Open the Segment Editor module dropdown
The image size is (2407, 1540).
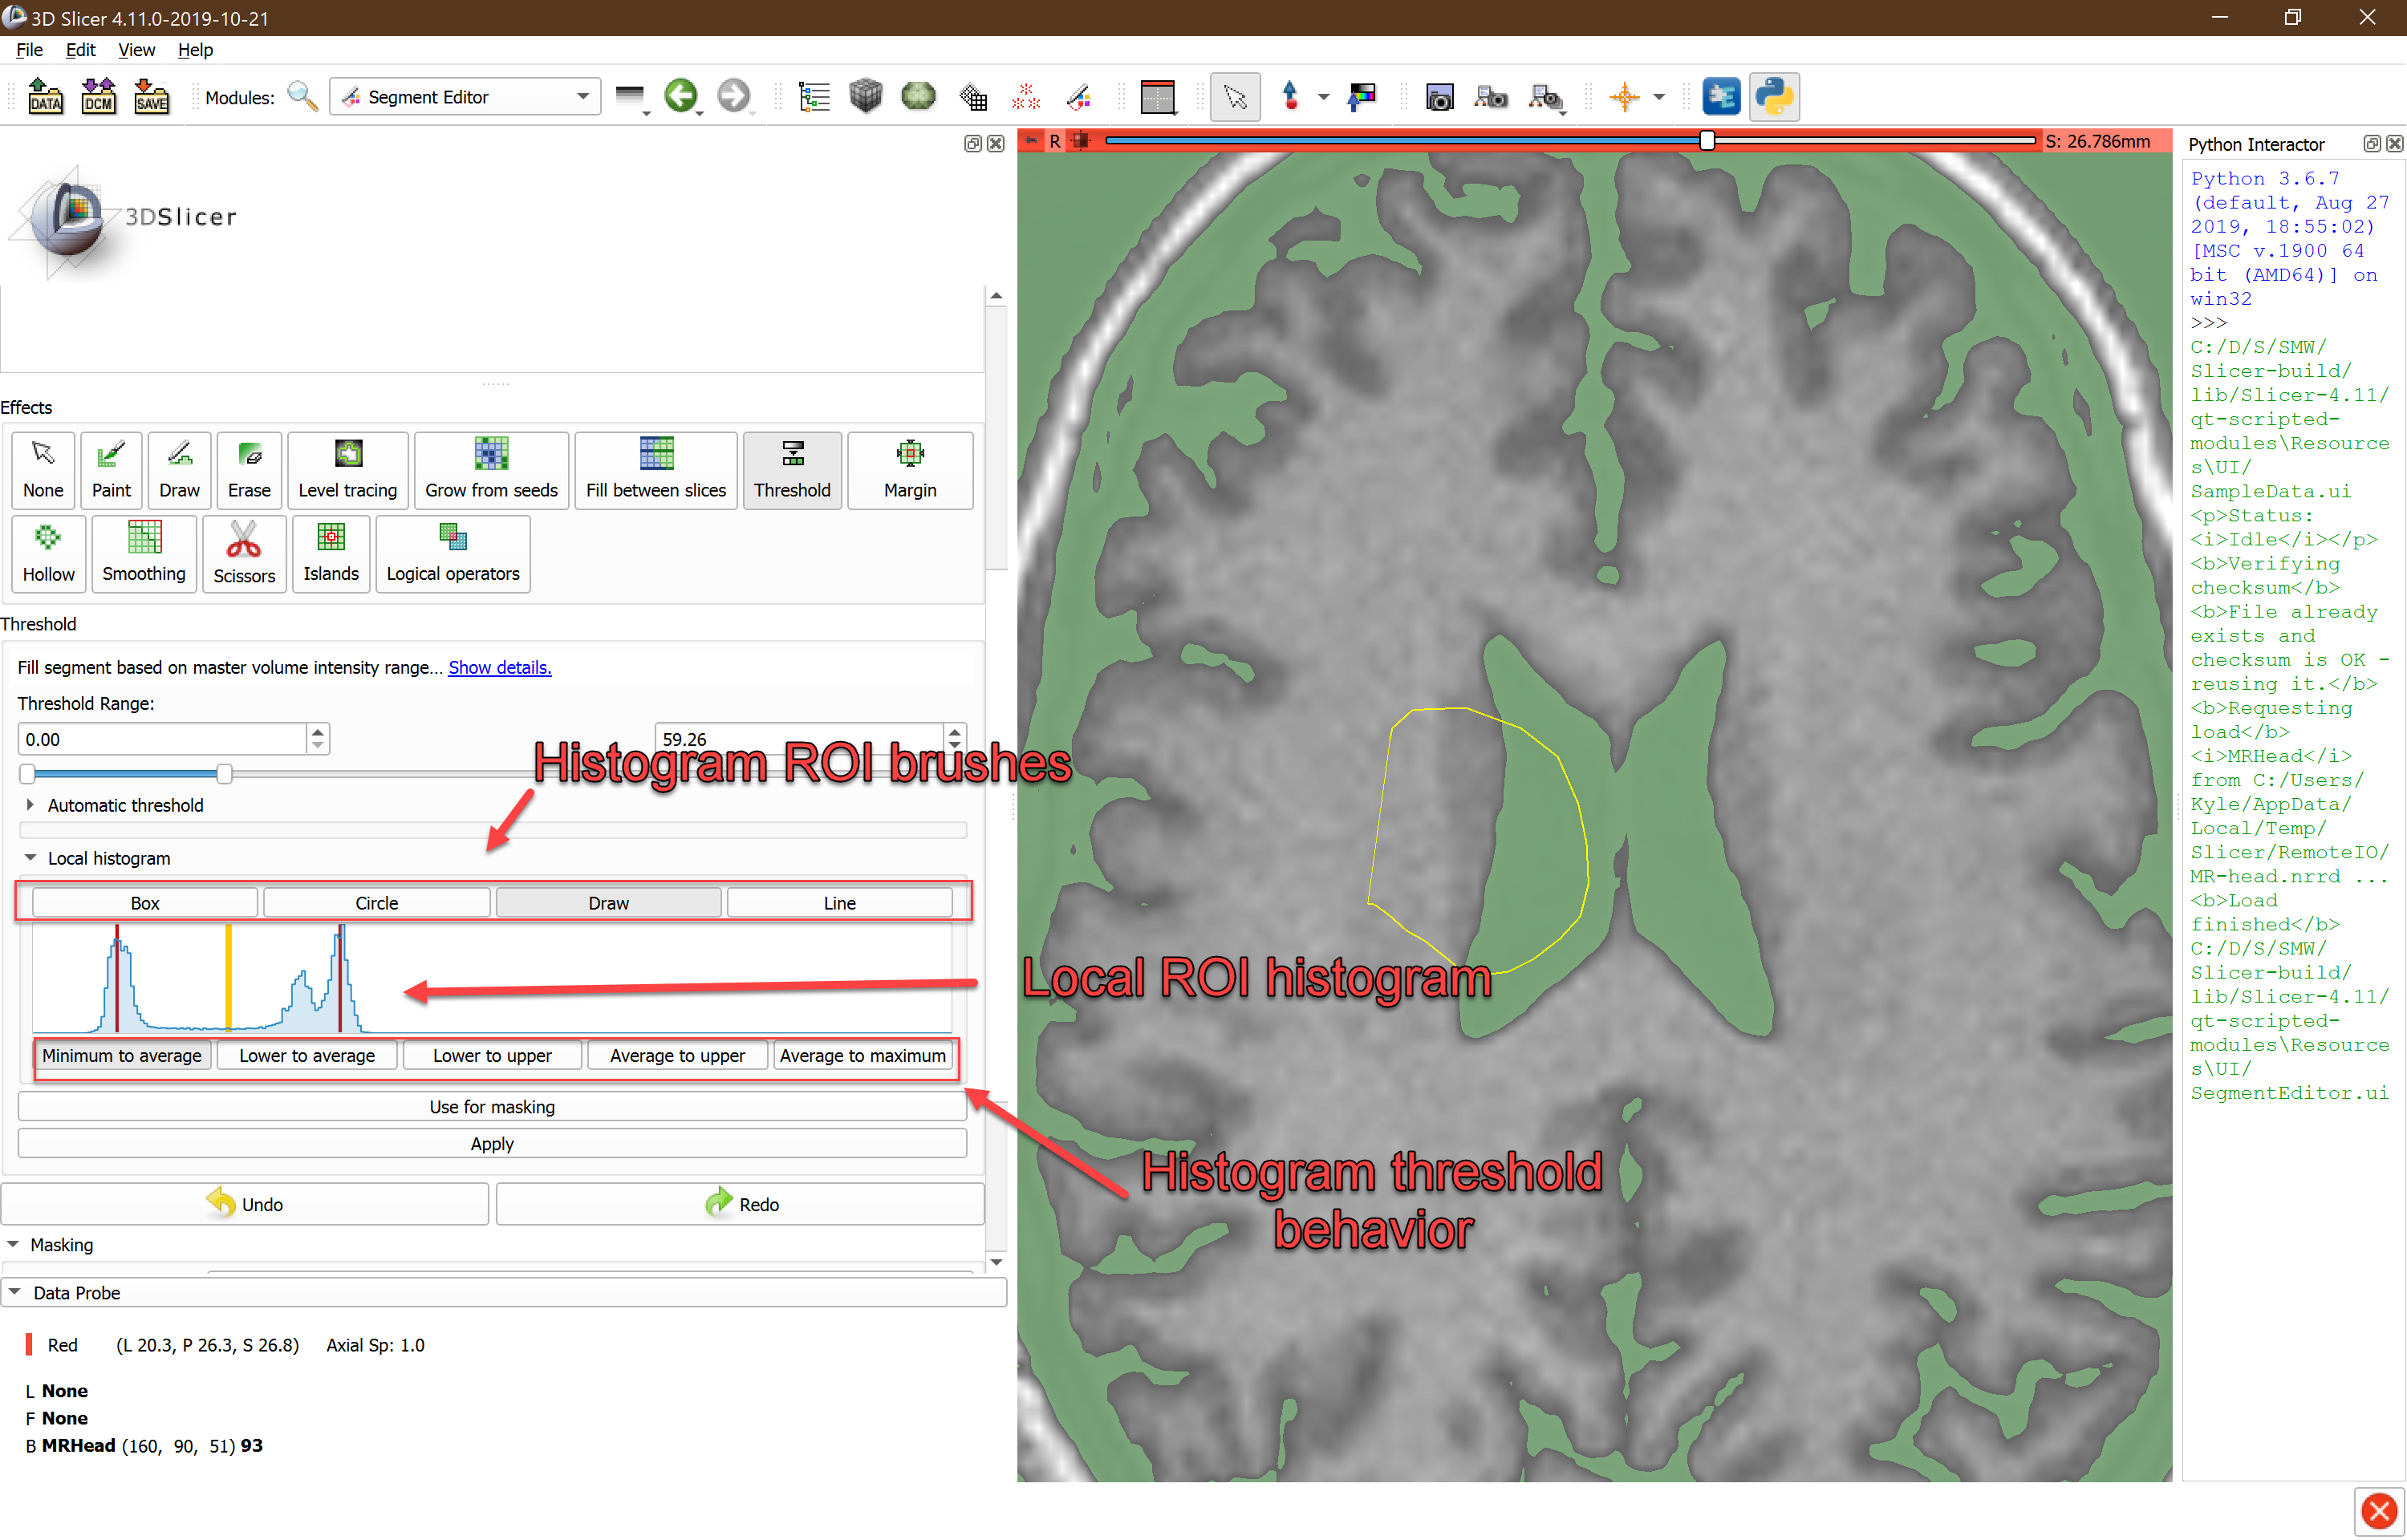pyautogui.click(x=465, y=97)
